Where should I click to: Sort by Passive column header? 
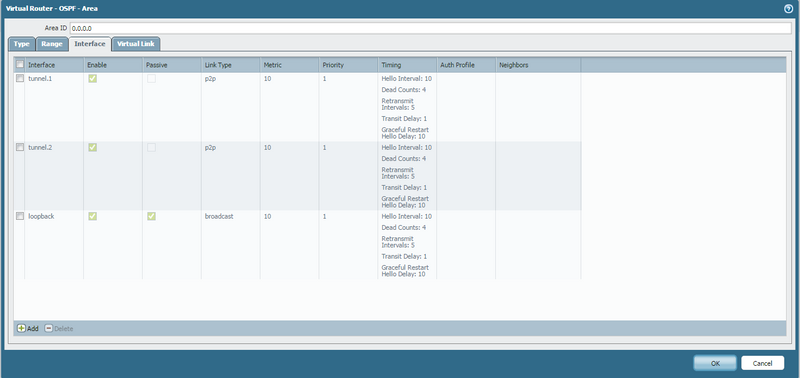pos(172,65)
